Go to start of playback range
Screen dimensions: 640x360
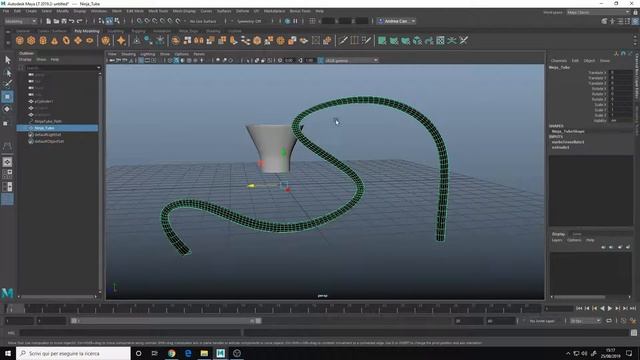(579, 309)
